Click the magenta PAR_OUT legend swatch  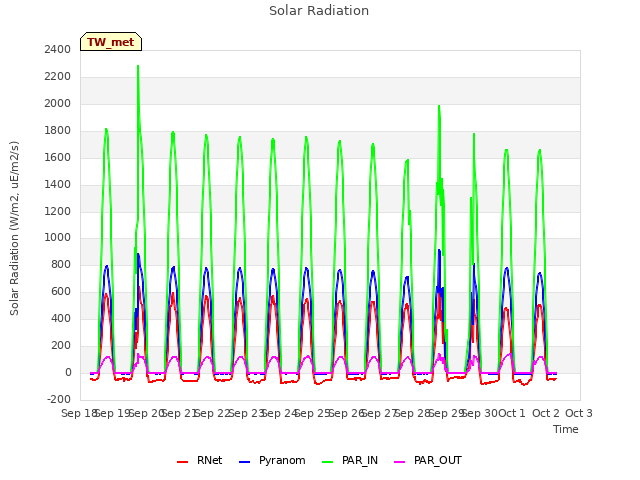tap(400, 462)
